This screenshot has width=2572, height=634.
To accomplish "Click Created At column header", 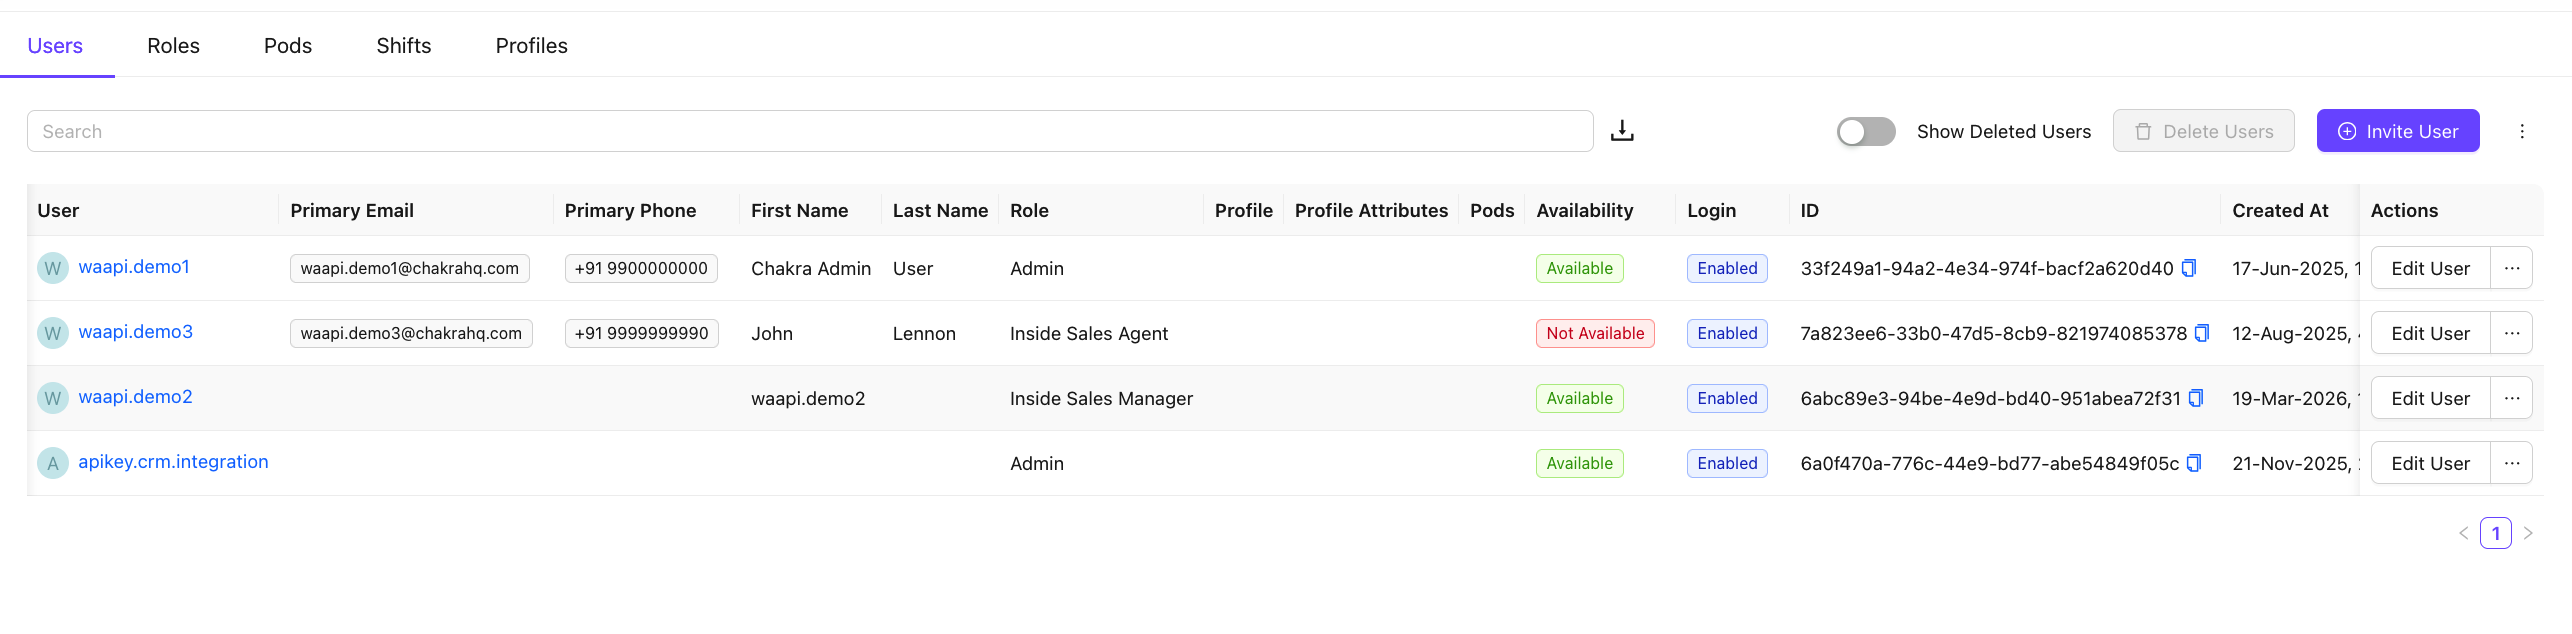I will pyautogui.click(x=2280, y=210).
